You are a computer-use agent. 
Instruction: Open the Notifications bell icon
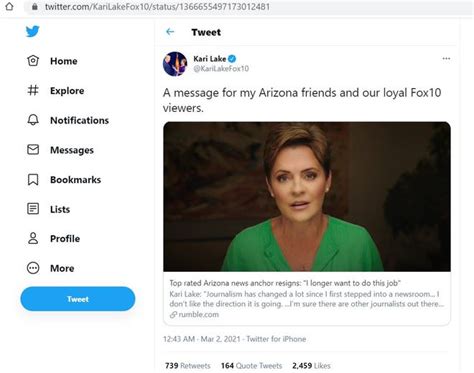33,120
